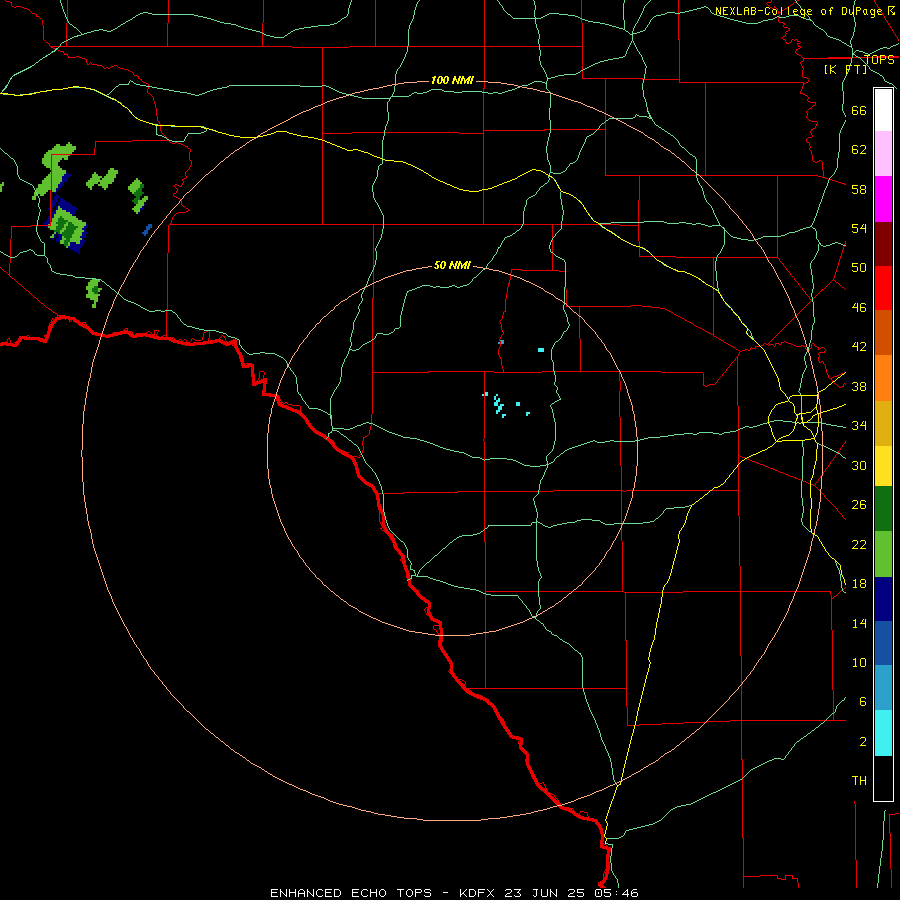The image size is (900, 900).
Task: Click the '26' legend value
Action: tap(859, 505)
